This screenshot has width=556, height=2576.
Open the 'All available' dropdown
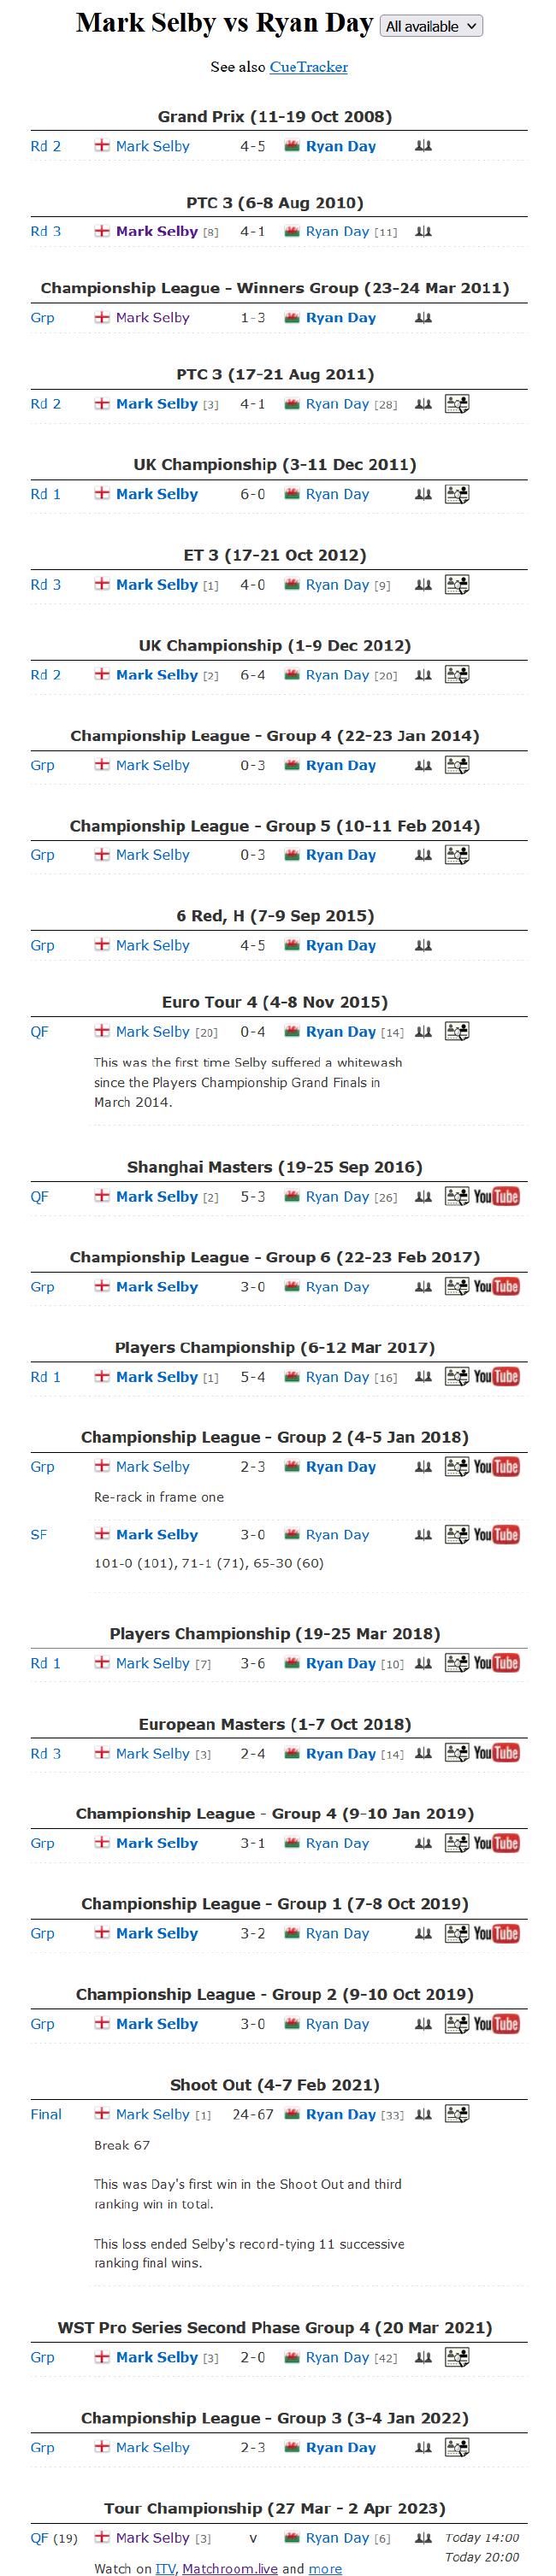[431, 26]
